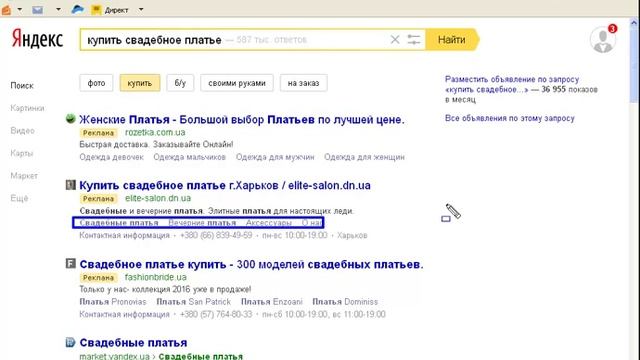
Task: Open Женские Платья - Большой выбор result
Action: point(242,120)
